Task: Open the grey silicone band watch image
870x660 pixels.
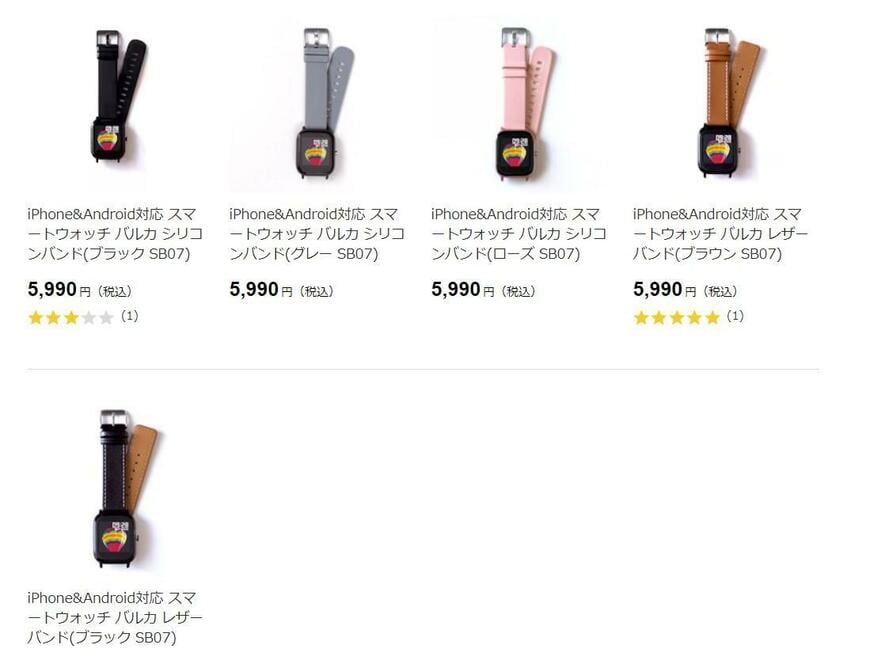Action: pyautogui.click(x=317, y=103)
